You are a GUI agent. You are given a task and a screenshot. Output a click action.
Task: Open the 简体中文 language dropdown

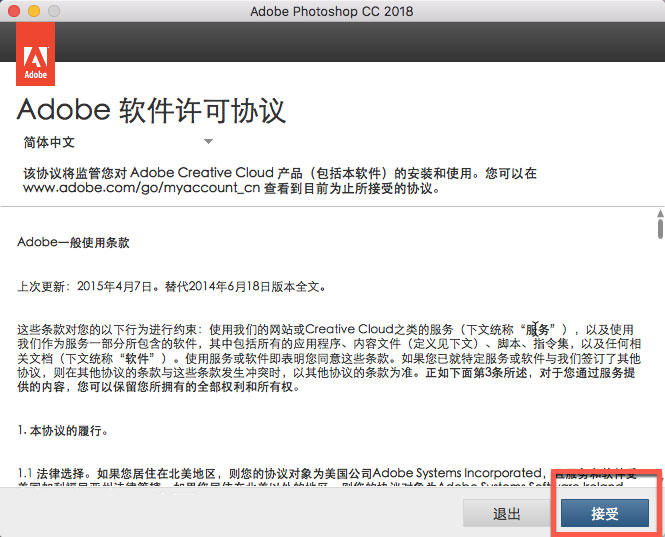(x=118, y=142)
